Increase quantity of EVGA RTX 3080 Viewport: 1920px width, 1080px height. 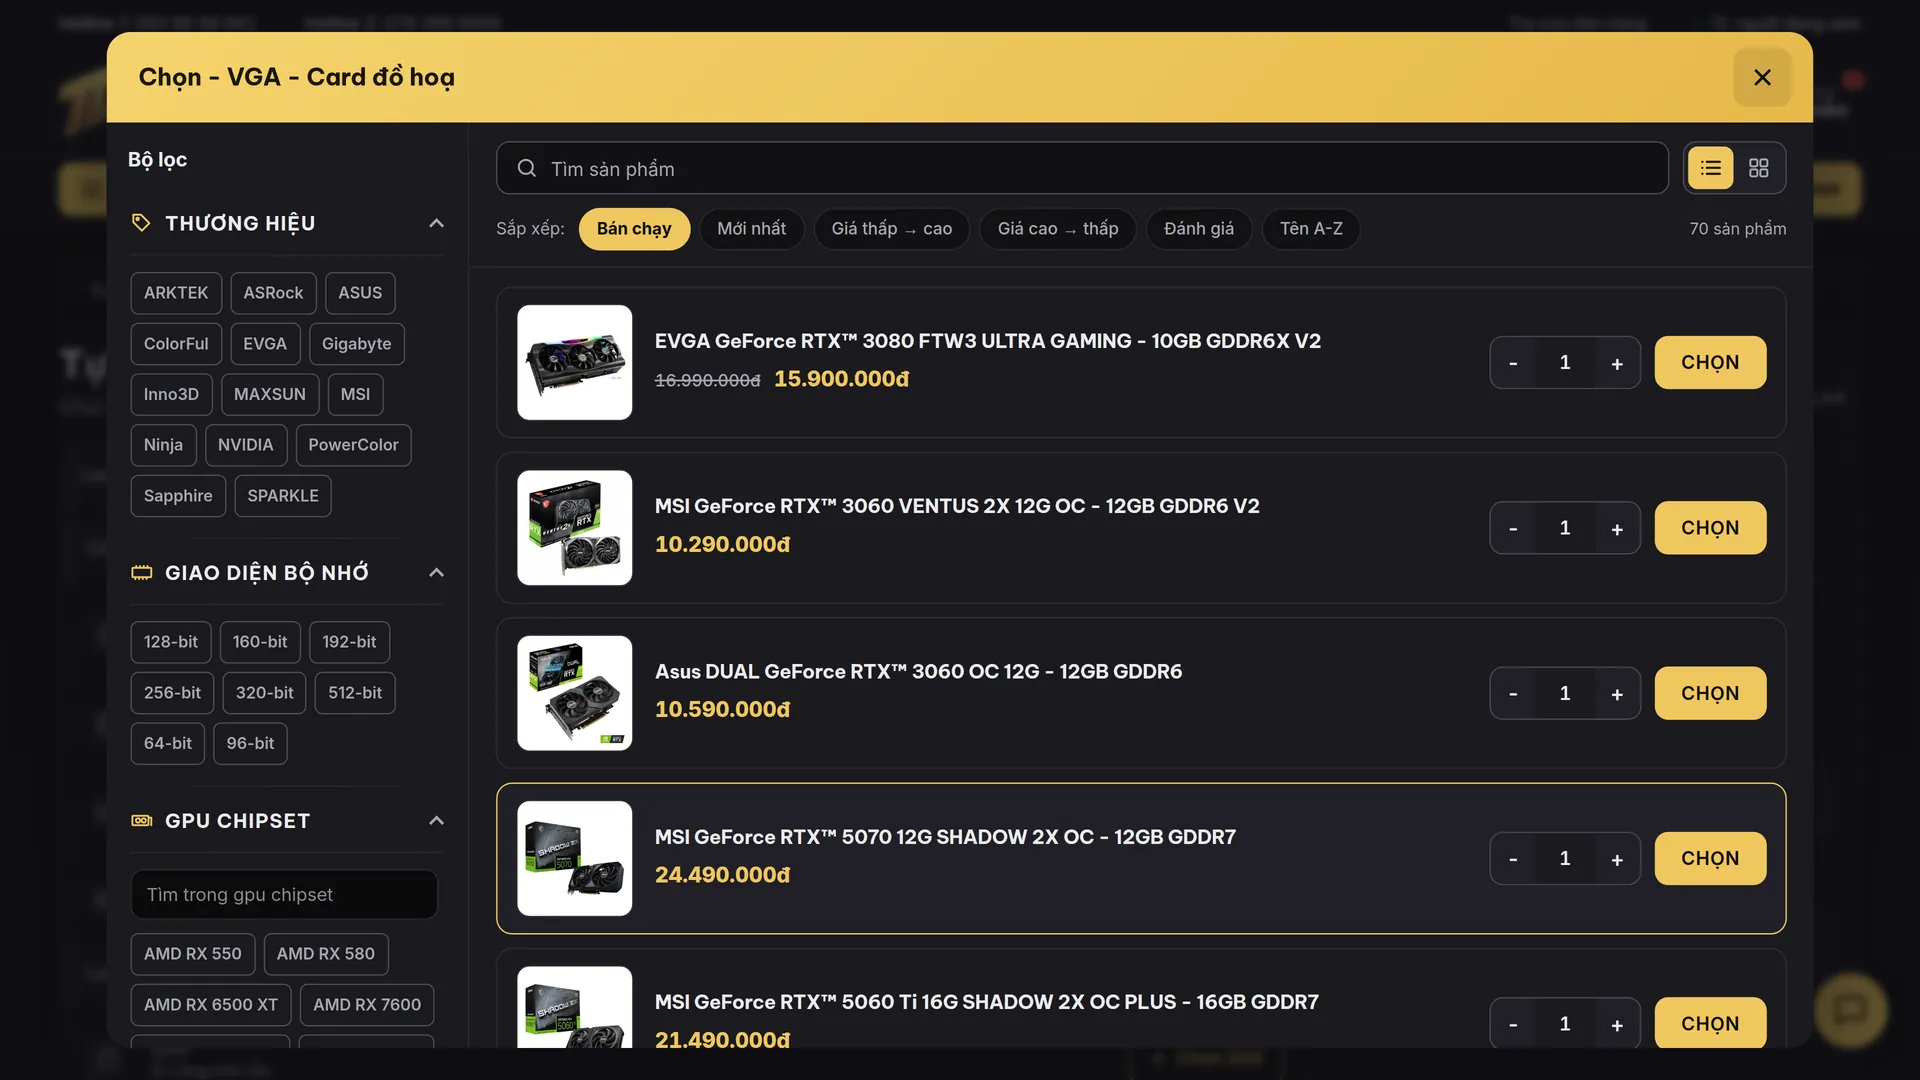(1617, 363)
